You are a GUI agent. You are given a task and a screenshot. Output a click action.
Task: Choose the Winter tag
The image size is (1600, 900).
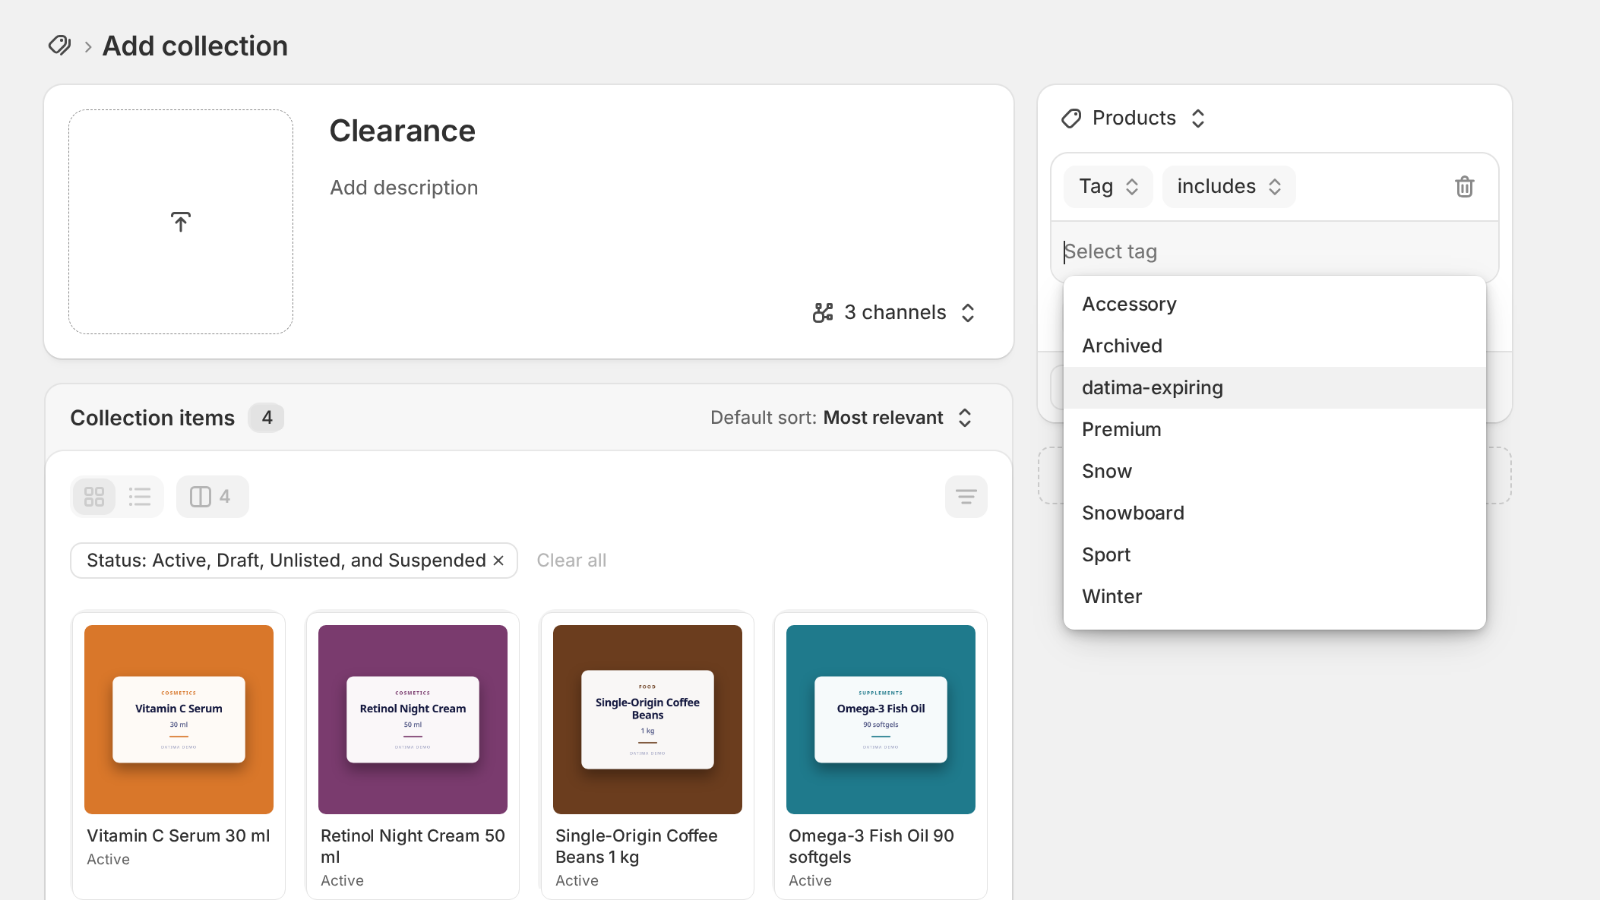pyautogui.click(x=1274, y=597)
